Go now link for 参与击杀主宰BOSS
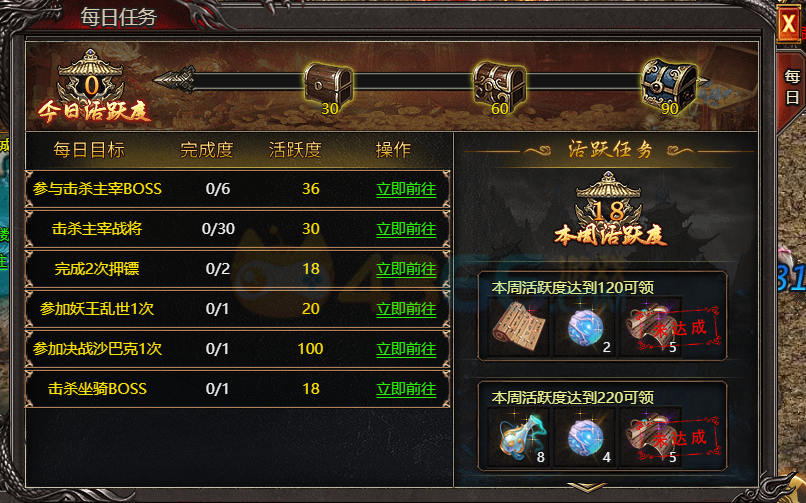The width and height of the screenshot is (806, 503). pos(406,190)
